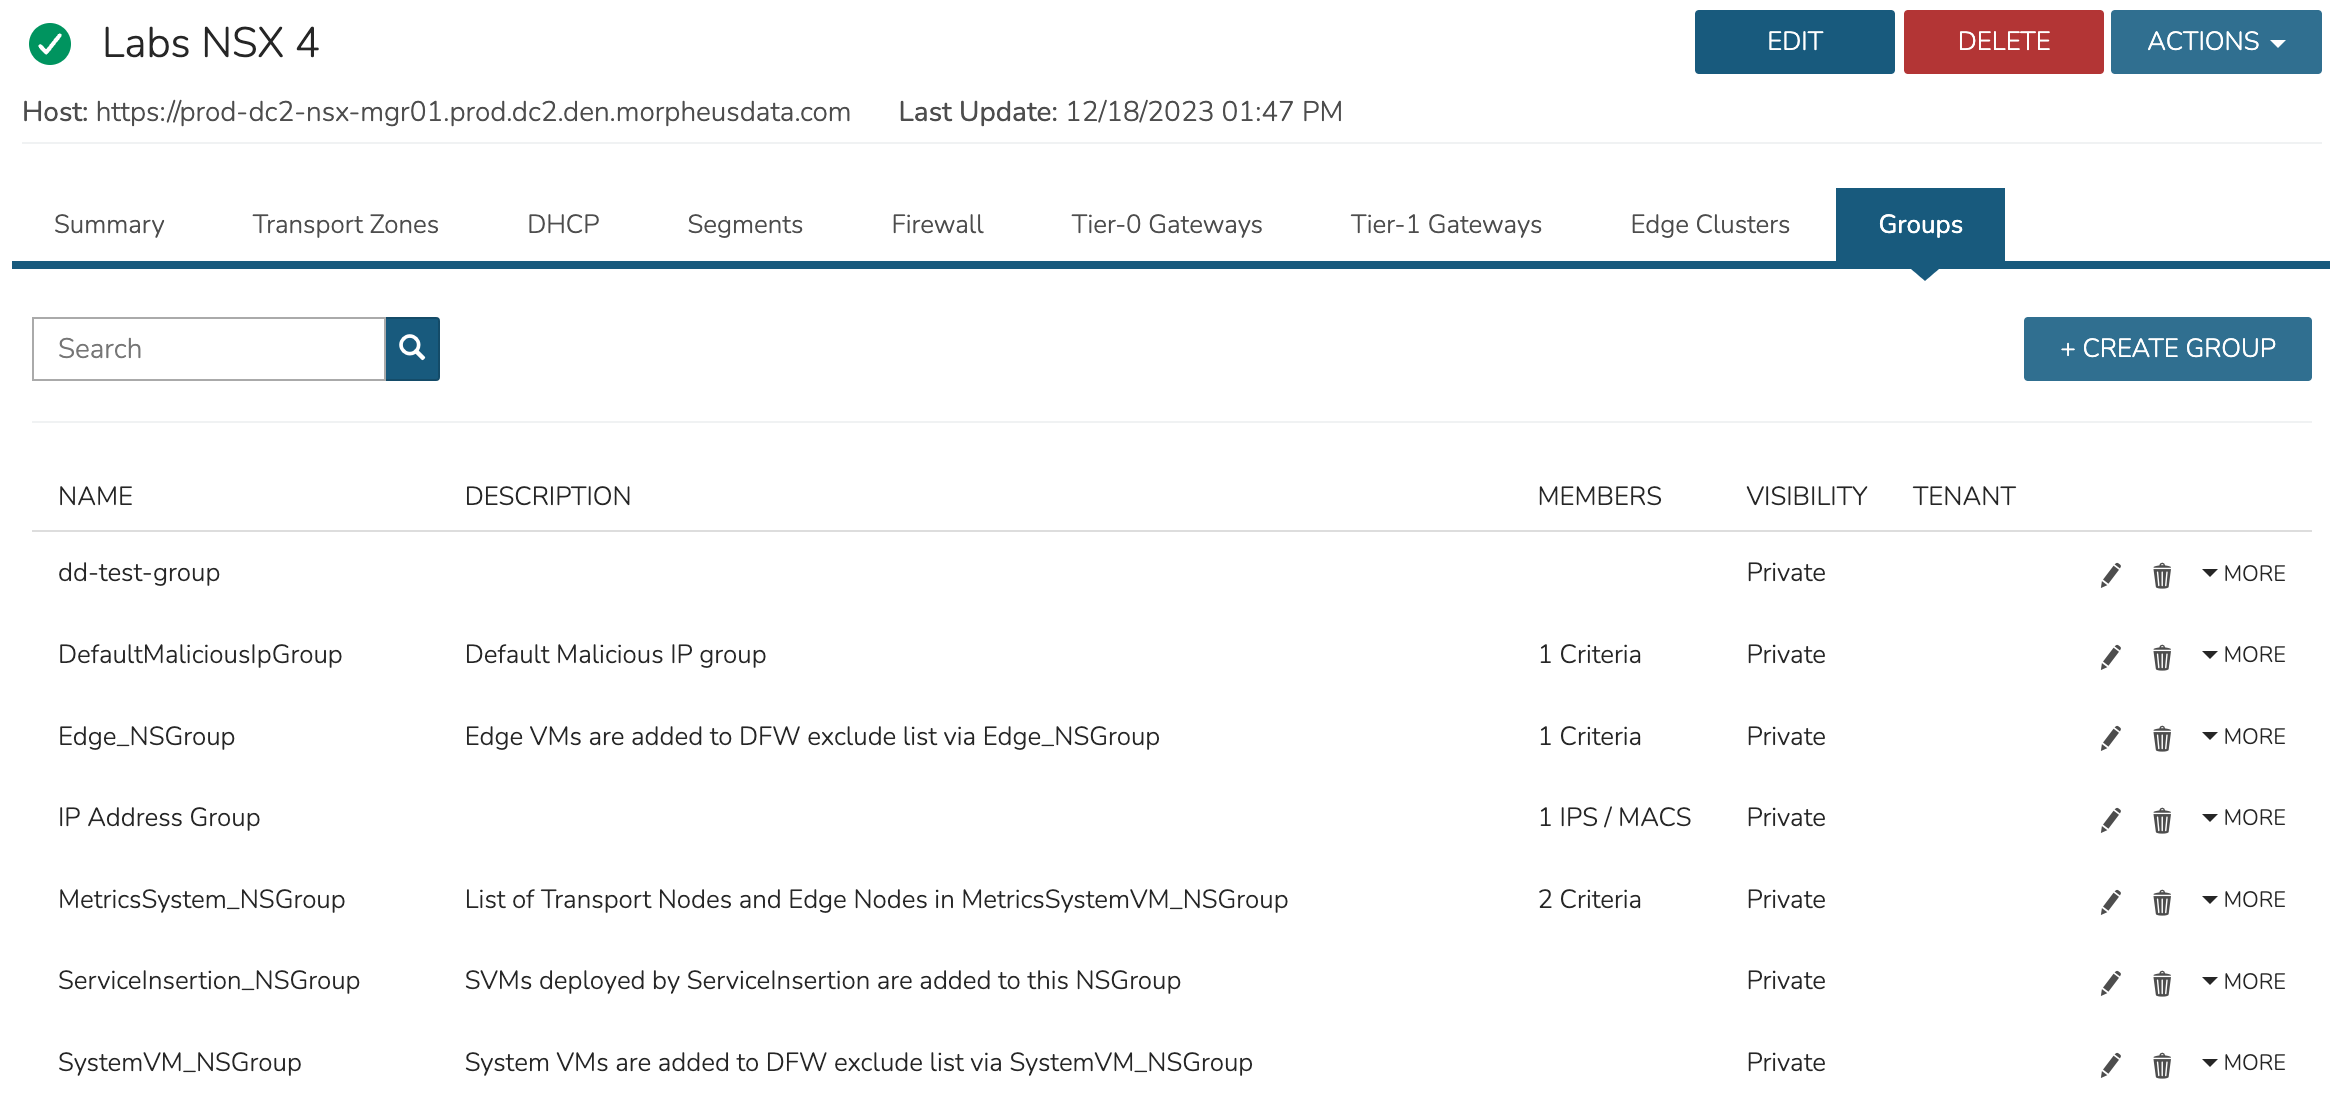
Task: Click pencil icon for Edge_NSGroup row
Action: pos(2110,738)
